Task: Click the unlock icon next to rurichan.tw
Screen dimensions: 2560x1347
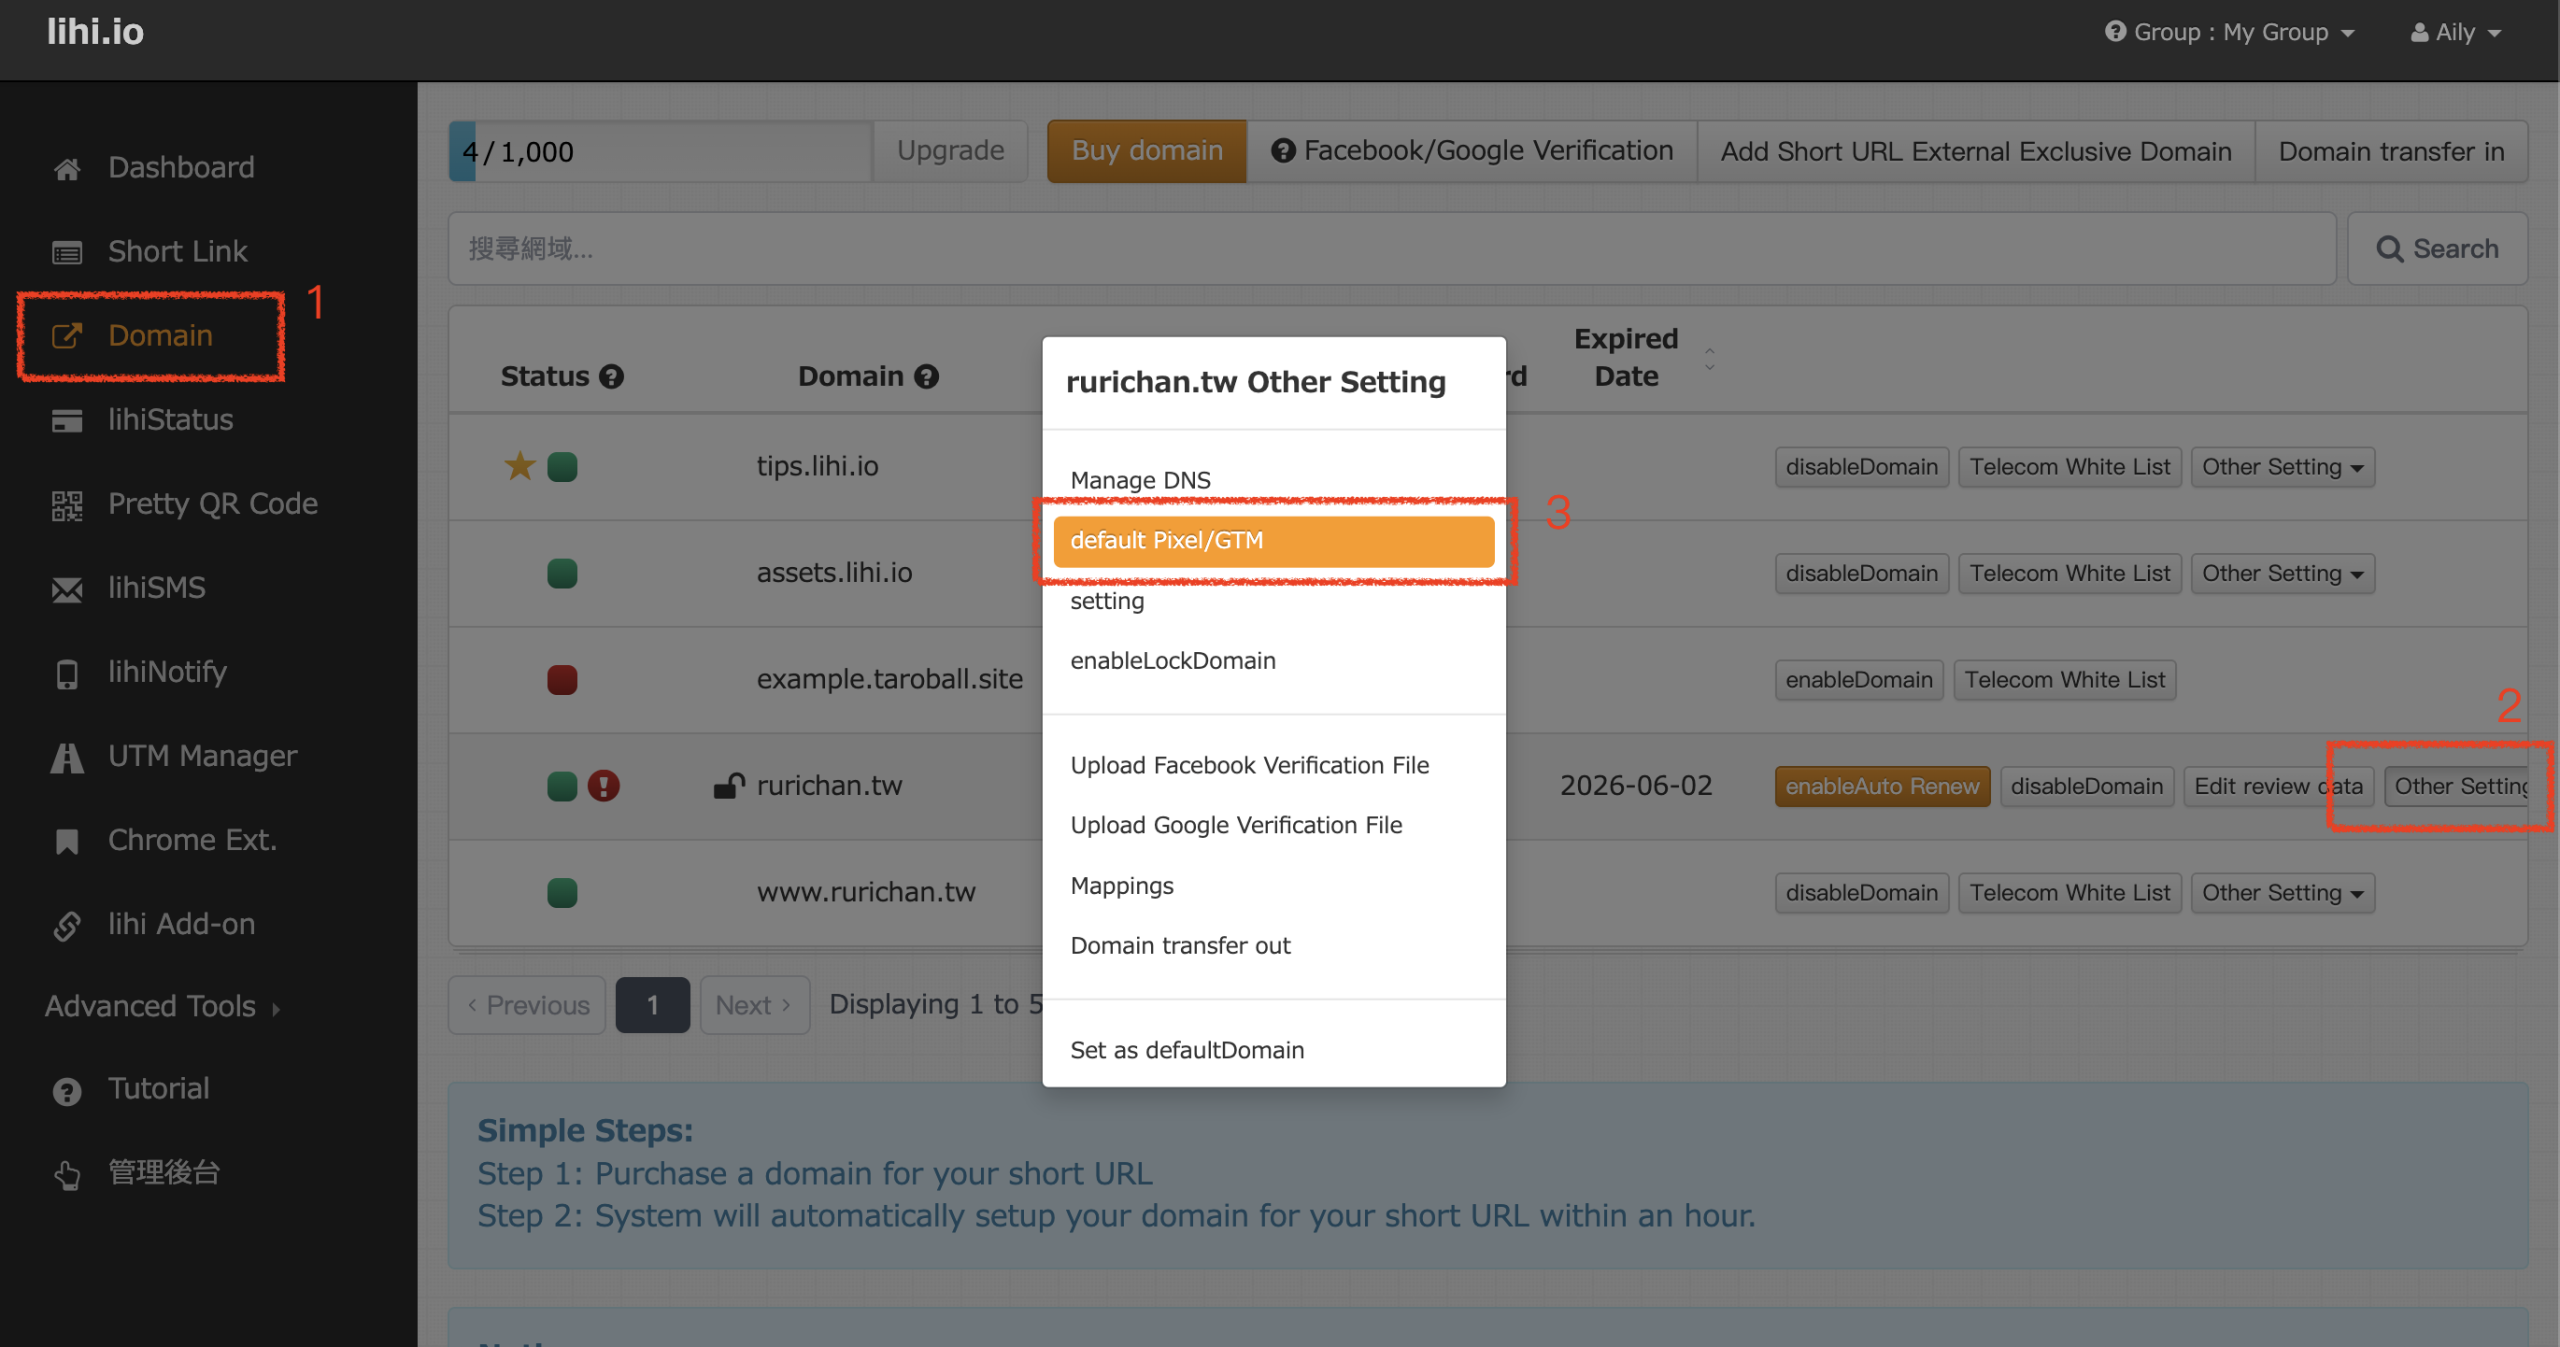Action: [x=729, y=786]
